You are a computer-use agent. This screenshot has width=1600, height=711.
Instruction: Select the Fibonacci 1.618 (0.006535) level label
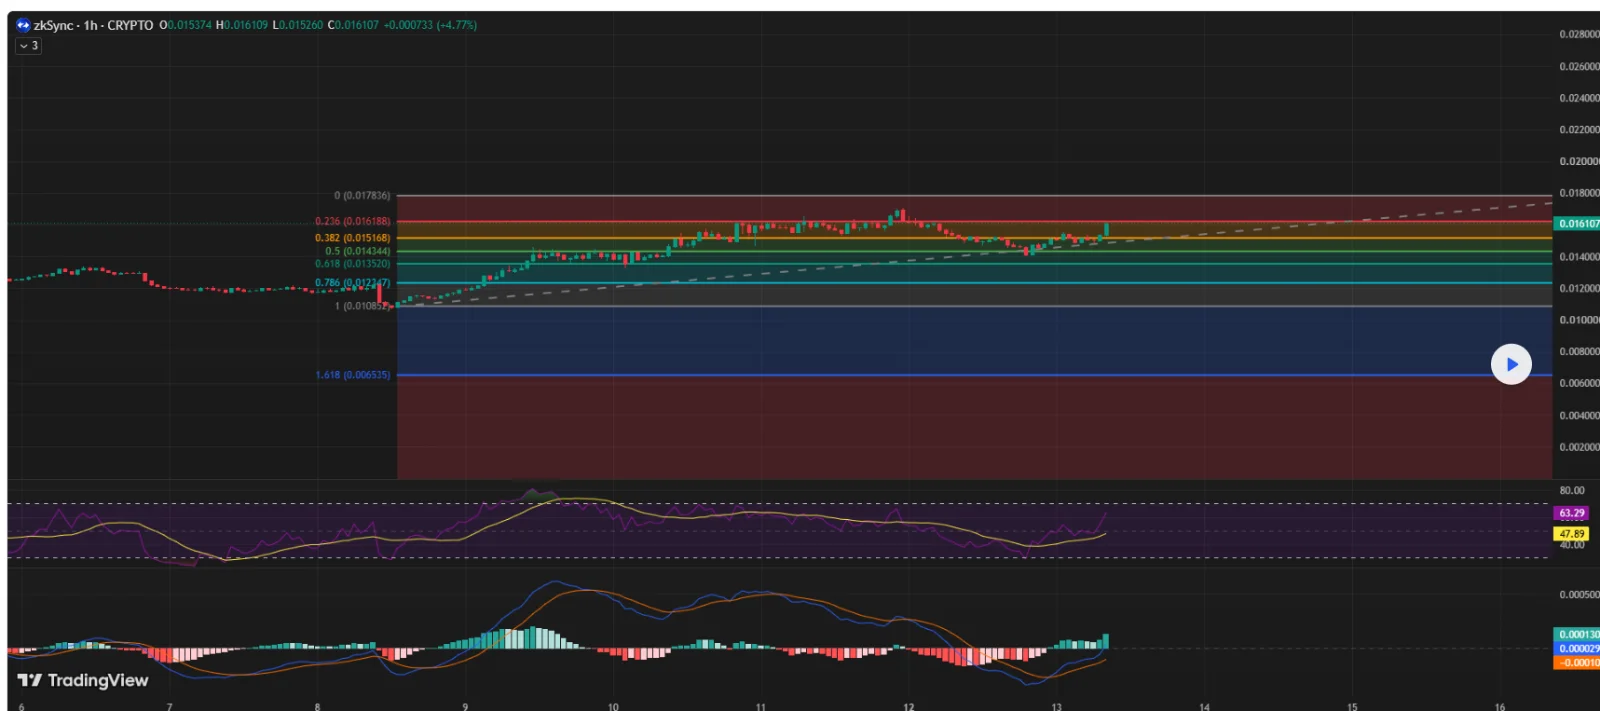tap(353, 375)
